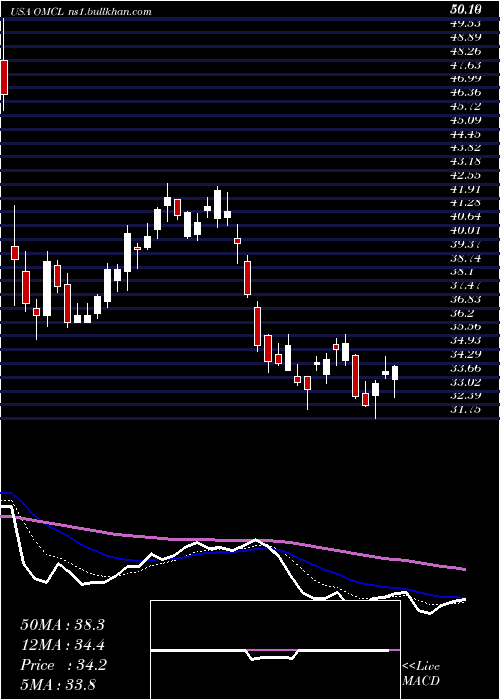
Task: Click the 33.02 price axis label
Action: (x=465, y=382)
